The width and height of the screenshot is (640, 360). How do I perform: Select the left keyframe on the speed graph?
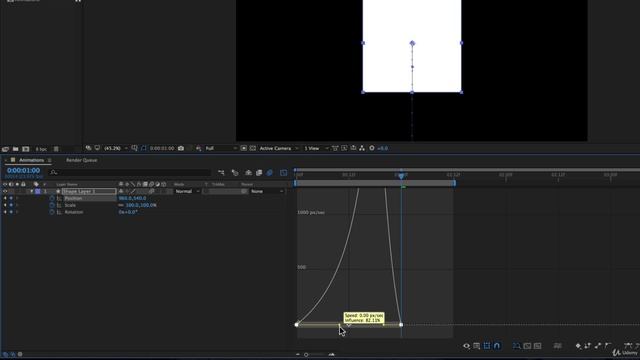(x=297, y=325)
